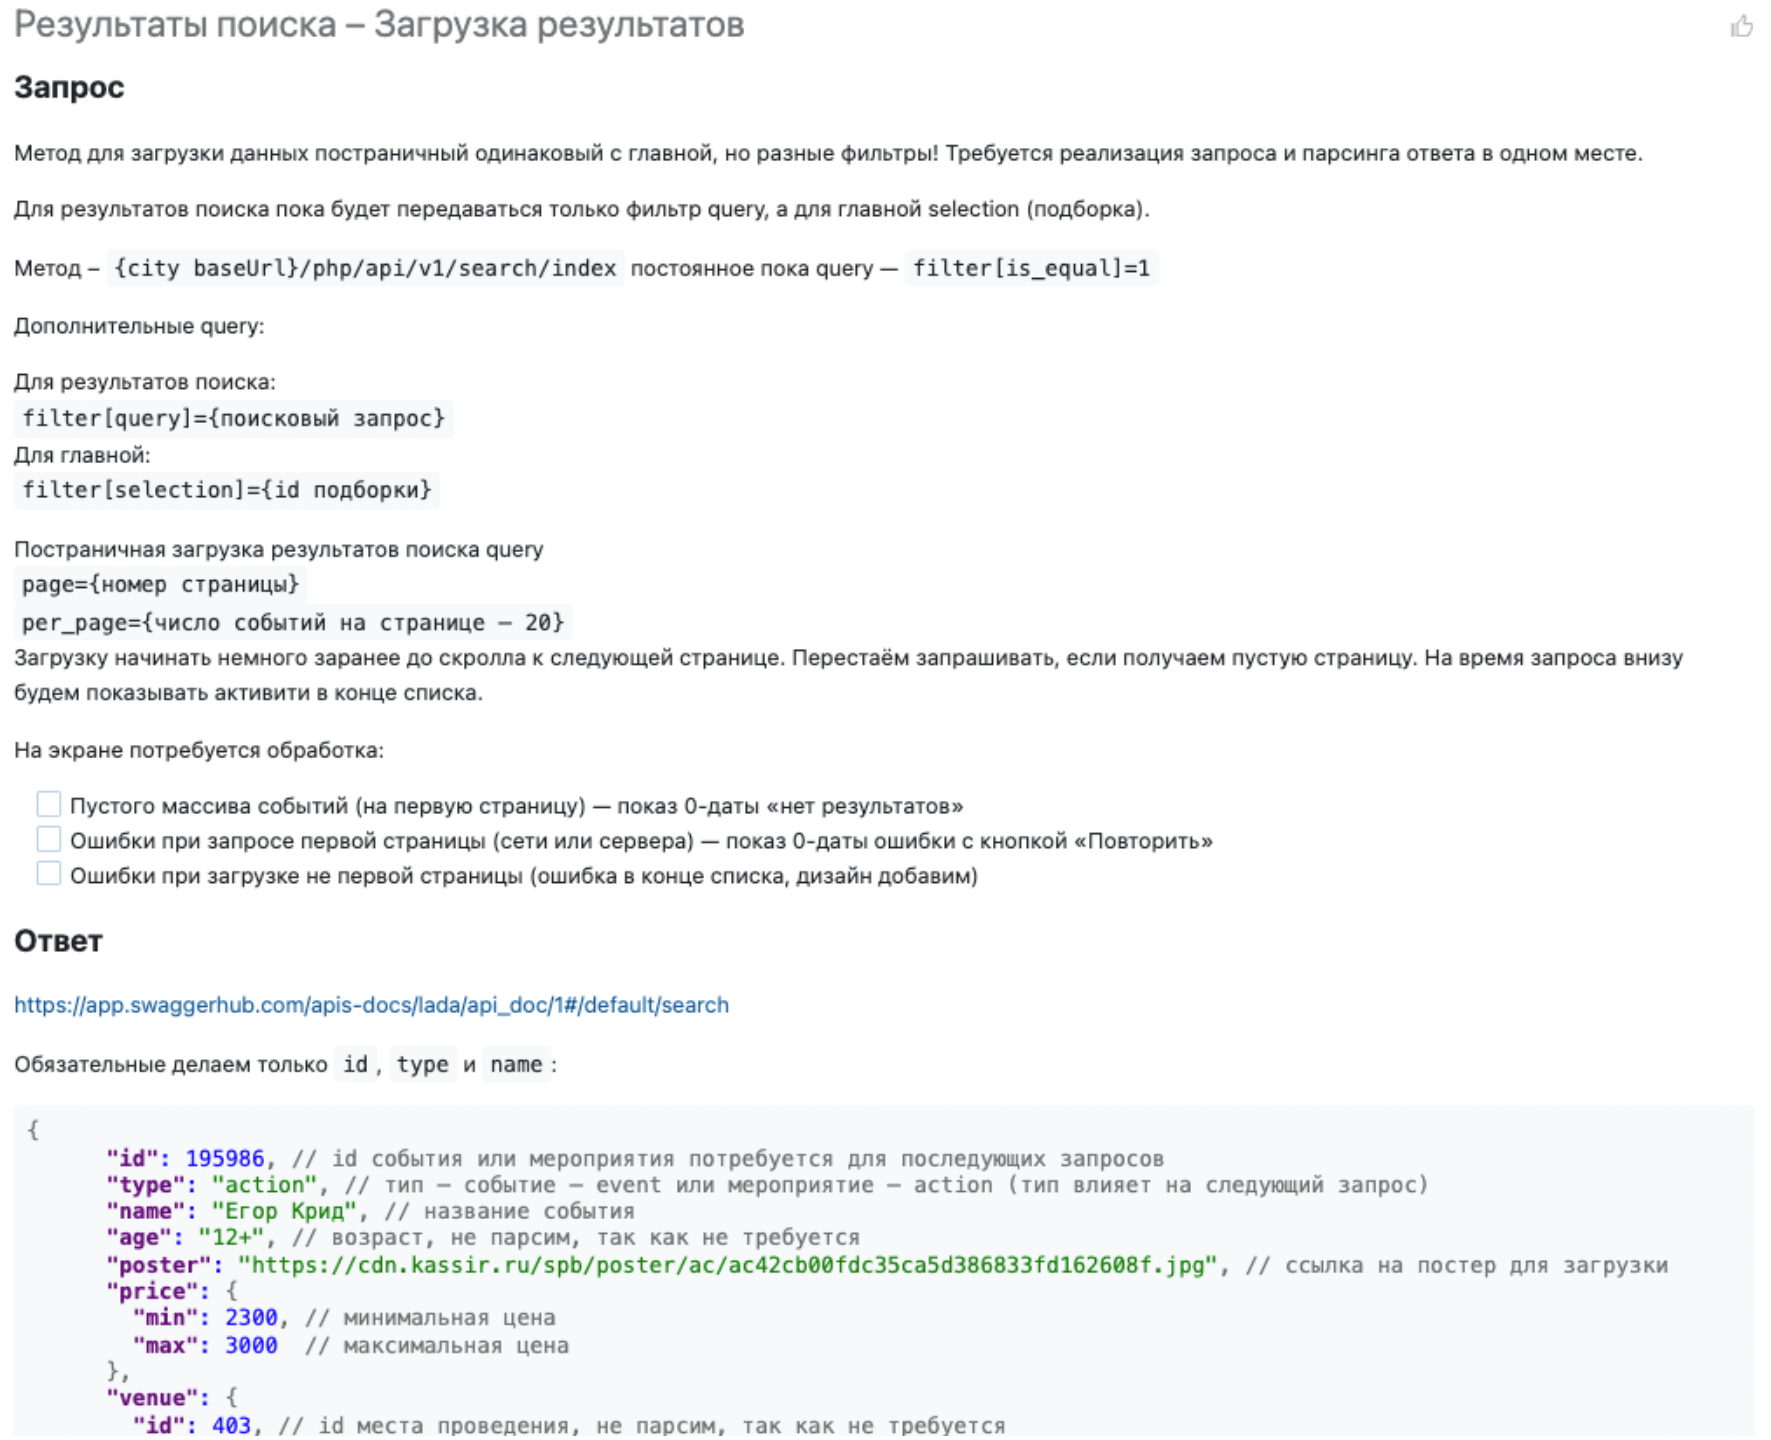The height and width of the screenshot is (1440, 1771).
Task: Click the filter[is_equal]=1 code snippet
Action: 1031,268
